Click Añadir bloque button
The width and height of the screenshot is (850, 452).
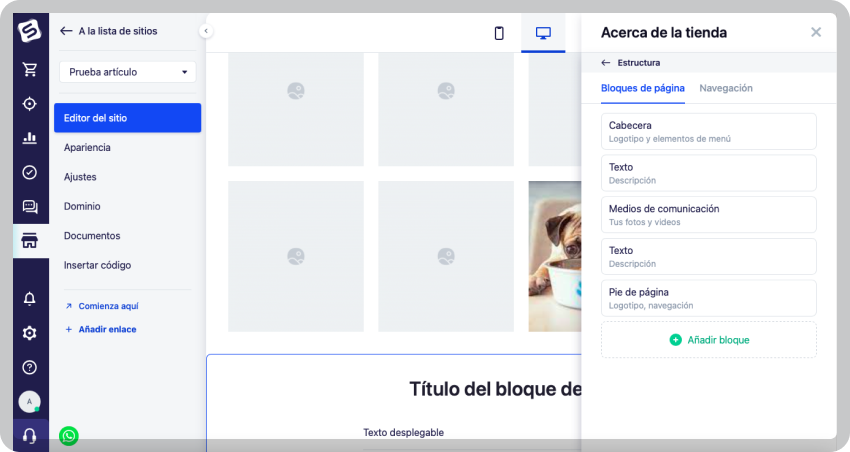pyautogui.click(x=709, y=340)
